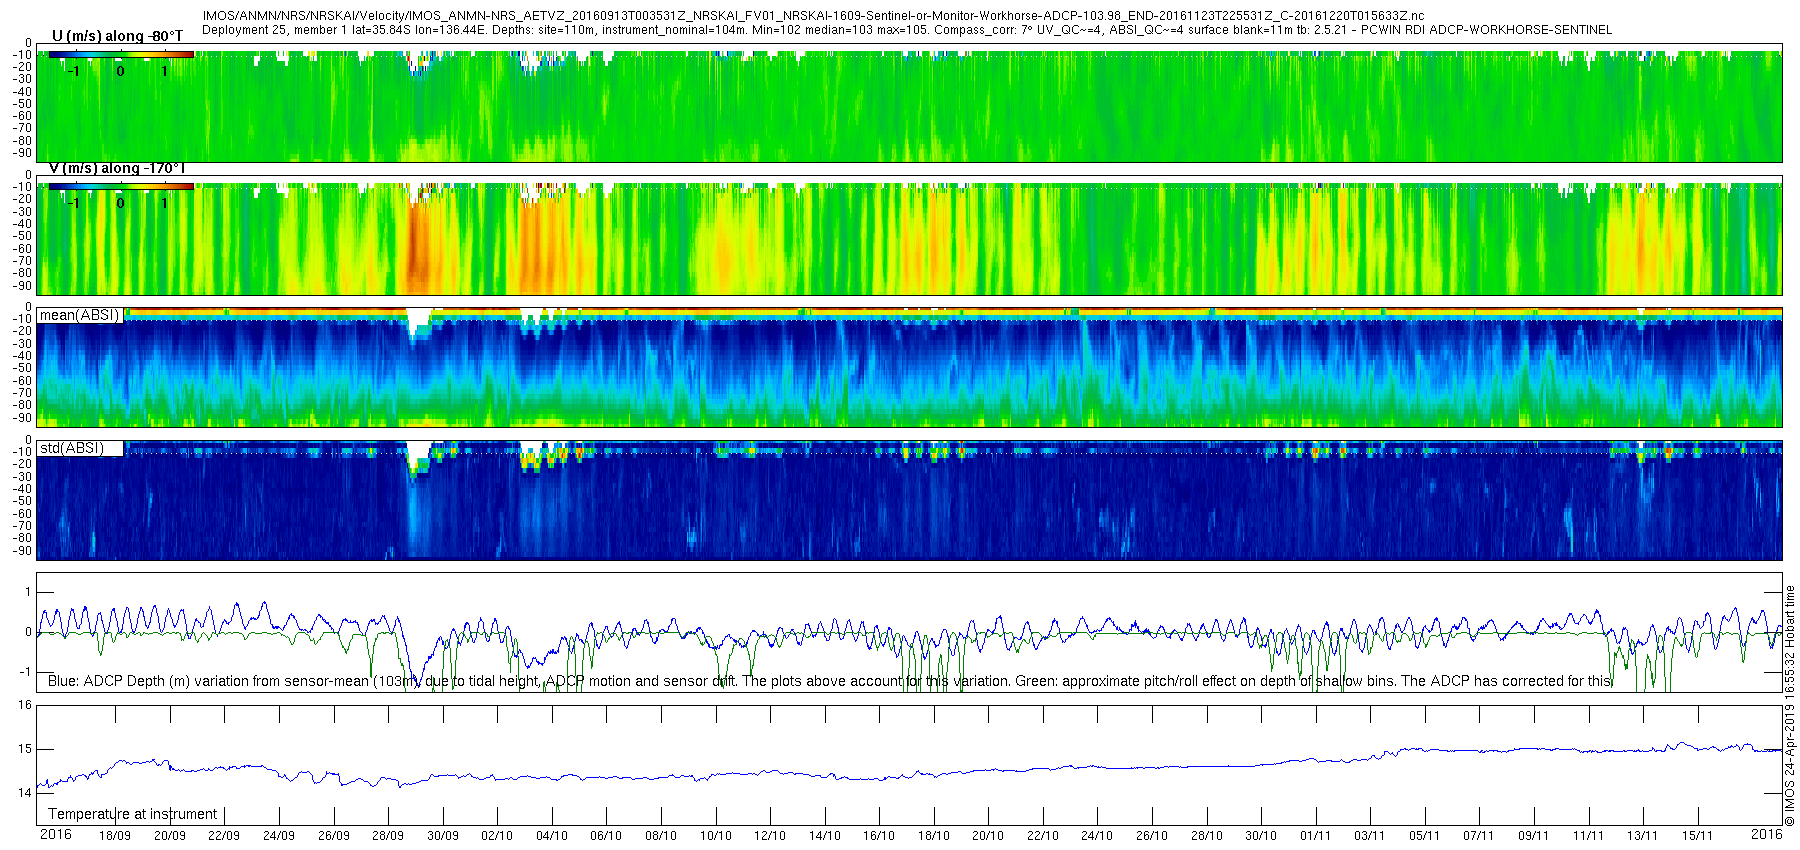Click the temperature axis value 14
This screenshot has height=850, width=1800.
(25, 793)
